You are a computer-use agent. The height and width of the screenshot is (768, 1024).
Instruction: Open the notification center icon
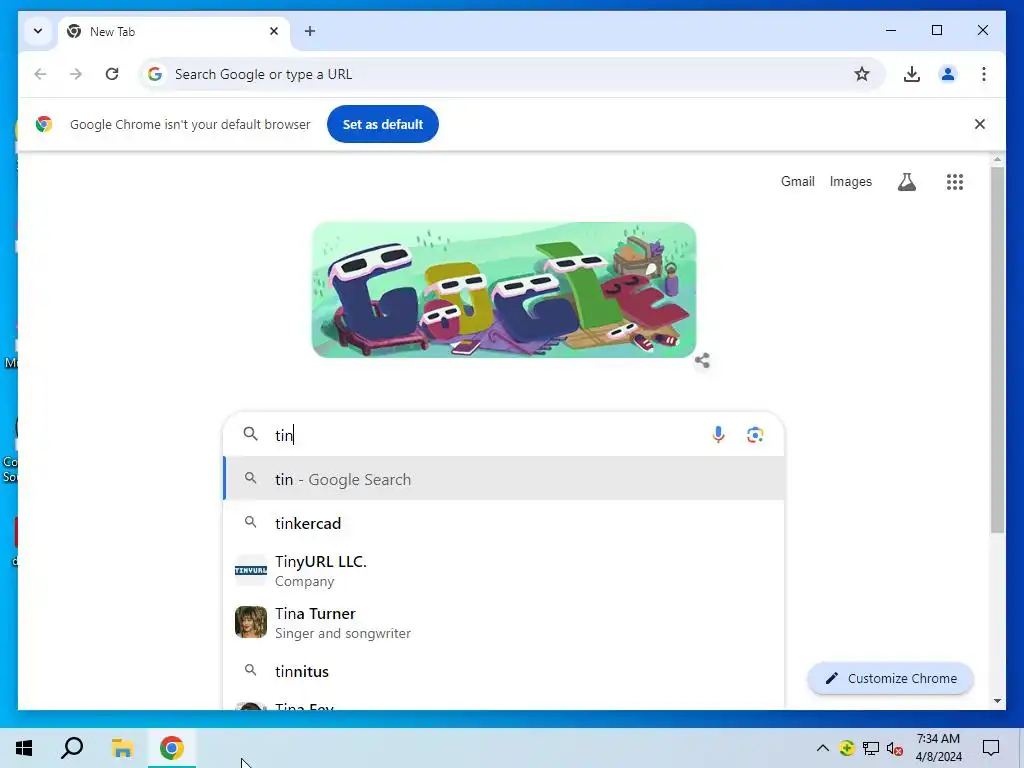pos(991,748)
